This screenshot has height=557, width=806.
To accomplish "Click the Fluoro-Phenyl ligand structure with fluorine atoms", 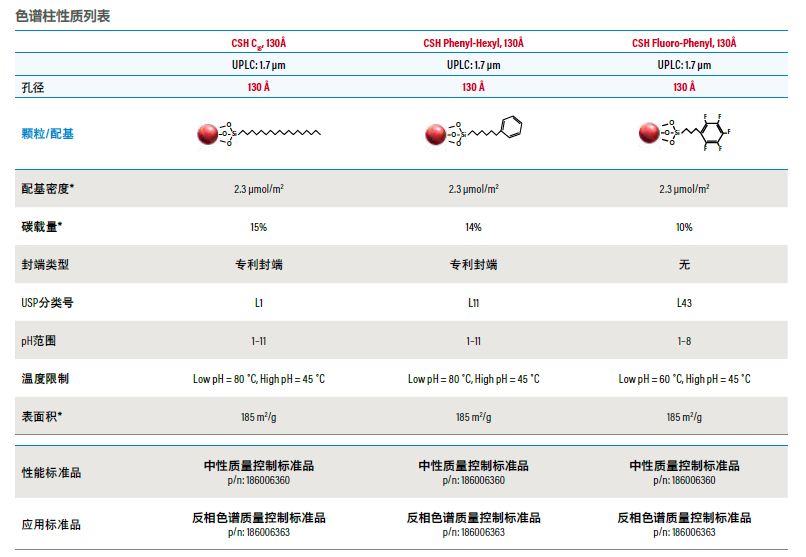I will click(x=685, y=132).
